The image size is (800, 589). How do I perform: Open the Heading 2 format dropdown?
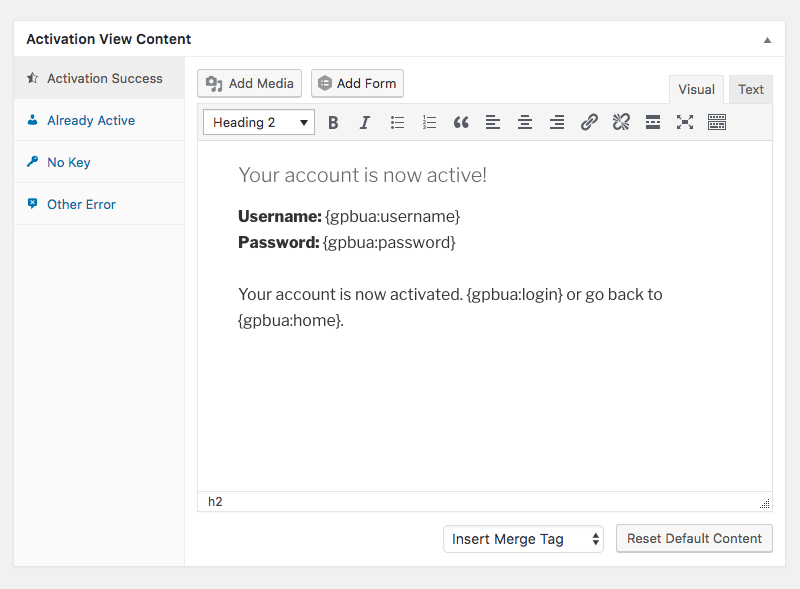[259, 122]
